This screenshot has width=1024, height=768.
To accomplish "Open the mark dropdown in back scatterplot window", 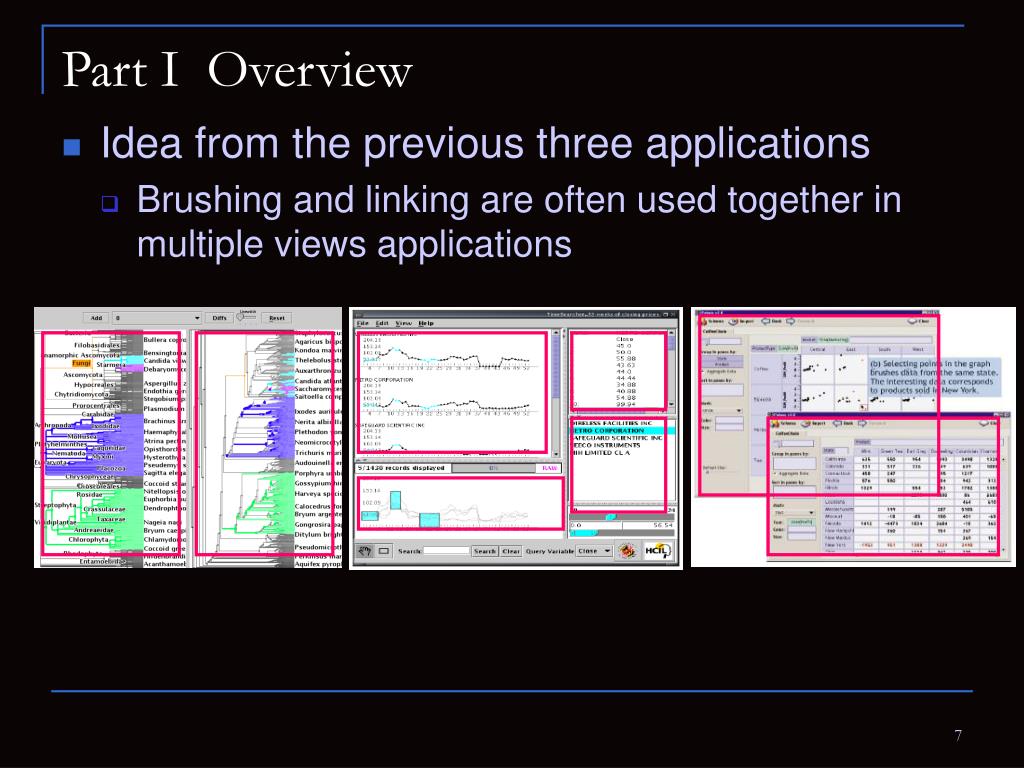I will 721,411.
